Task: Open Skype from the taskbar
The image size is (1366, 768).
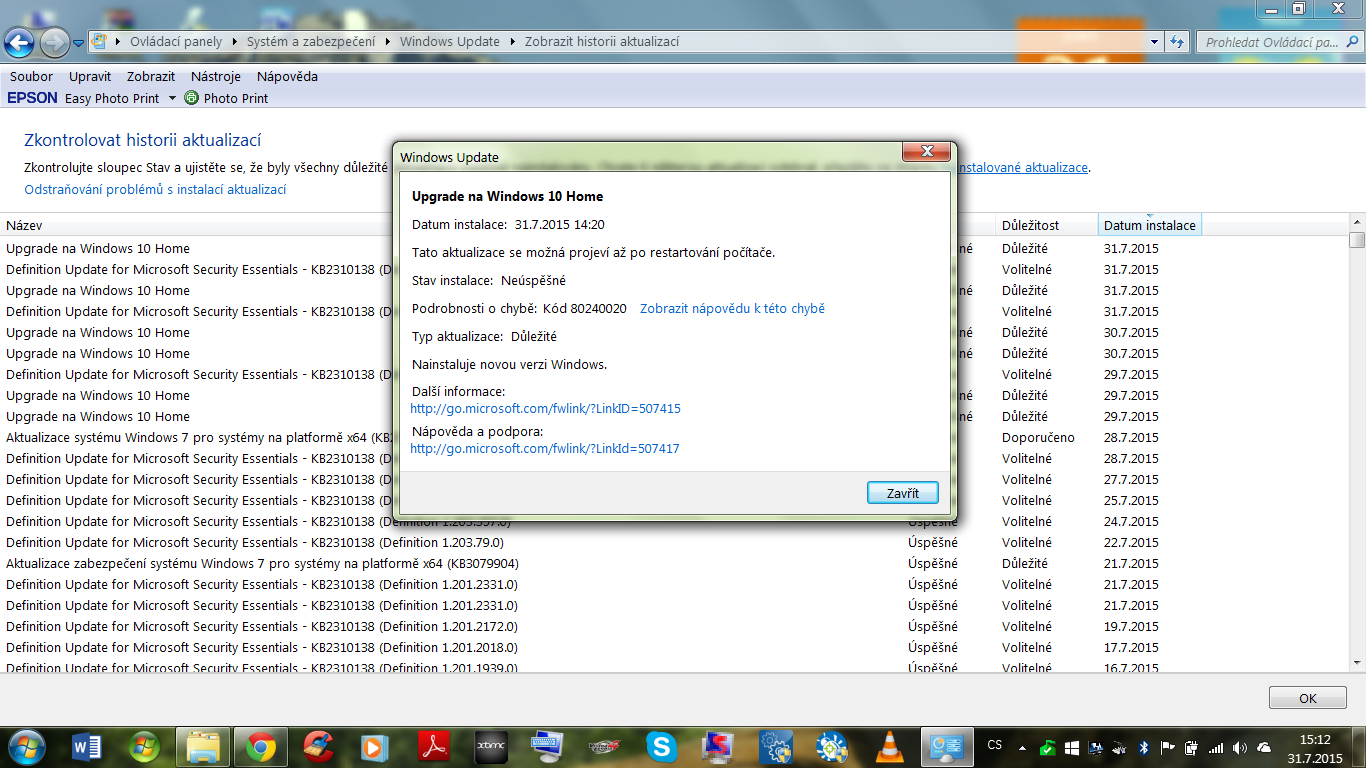Action: [x=661, y=746]
